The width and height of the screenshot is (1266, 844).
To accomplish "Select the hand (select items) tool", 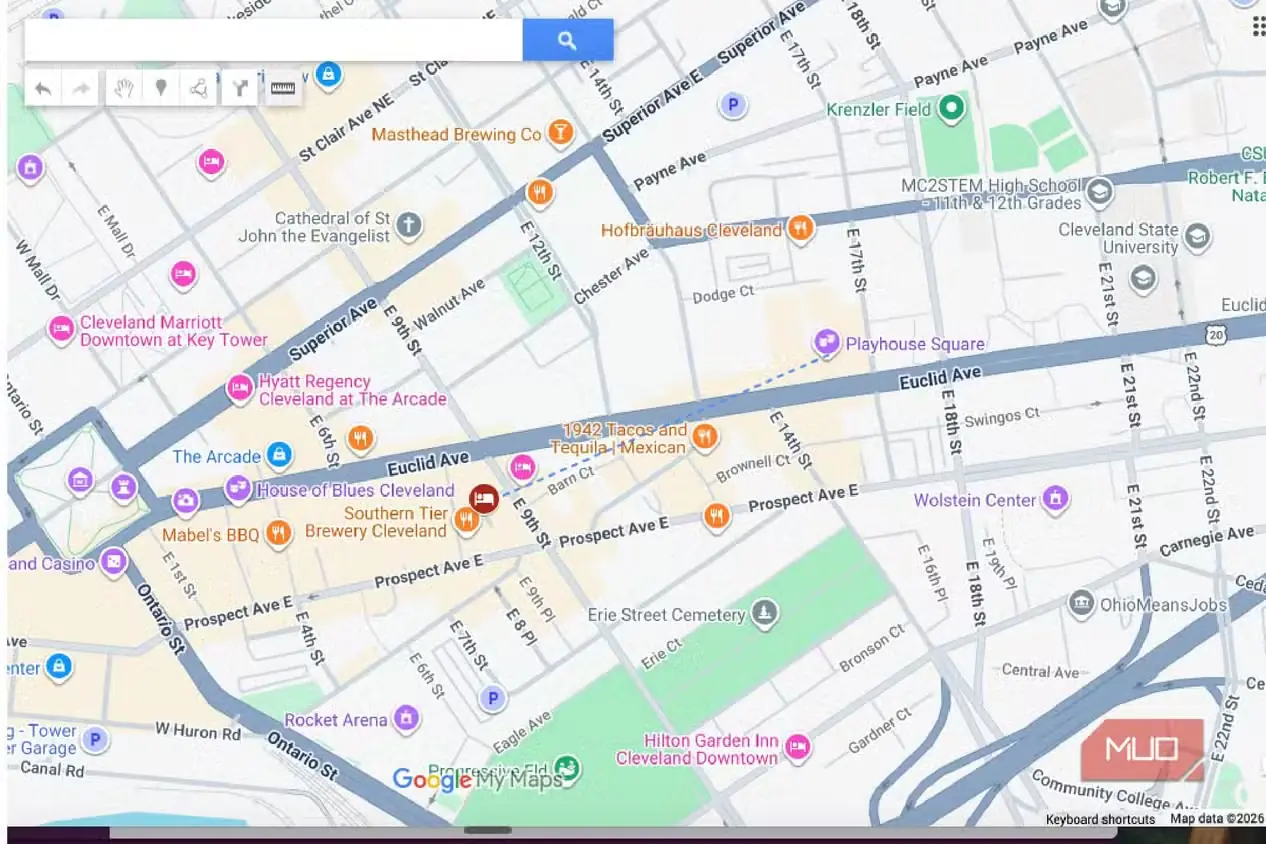I will click(123, 88).
